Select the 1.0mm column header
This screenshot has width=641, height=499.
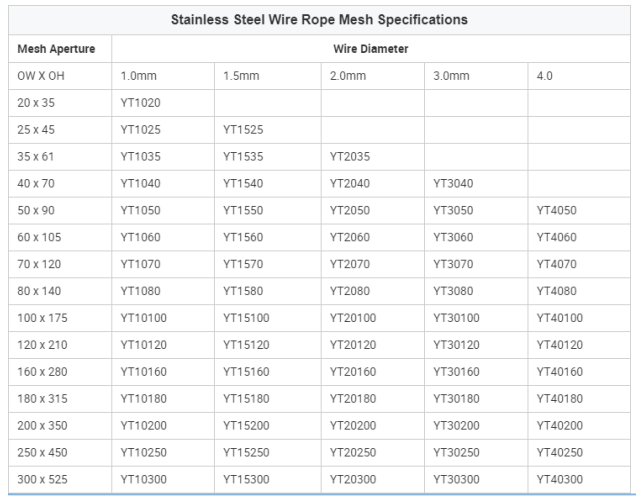coord(163,76)
